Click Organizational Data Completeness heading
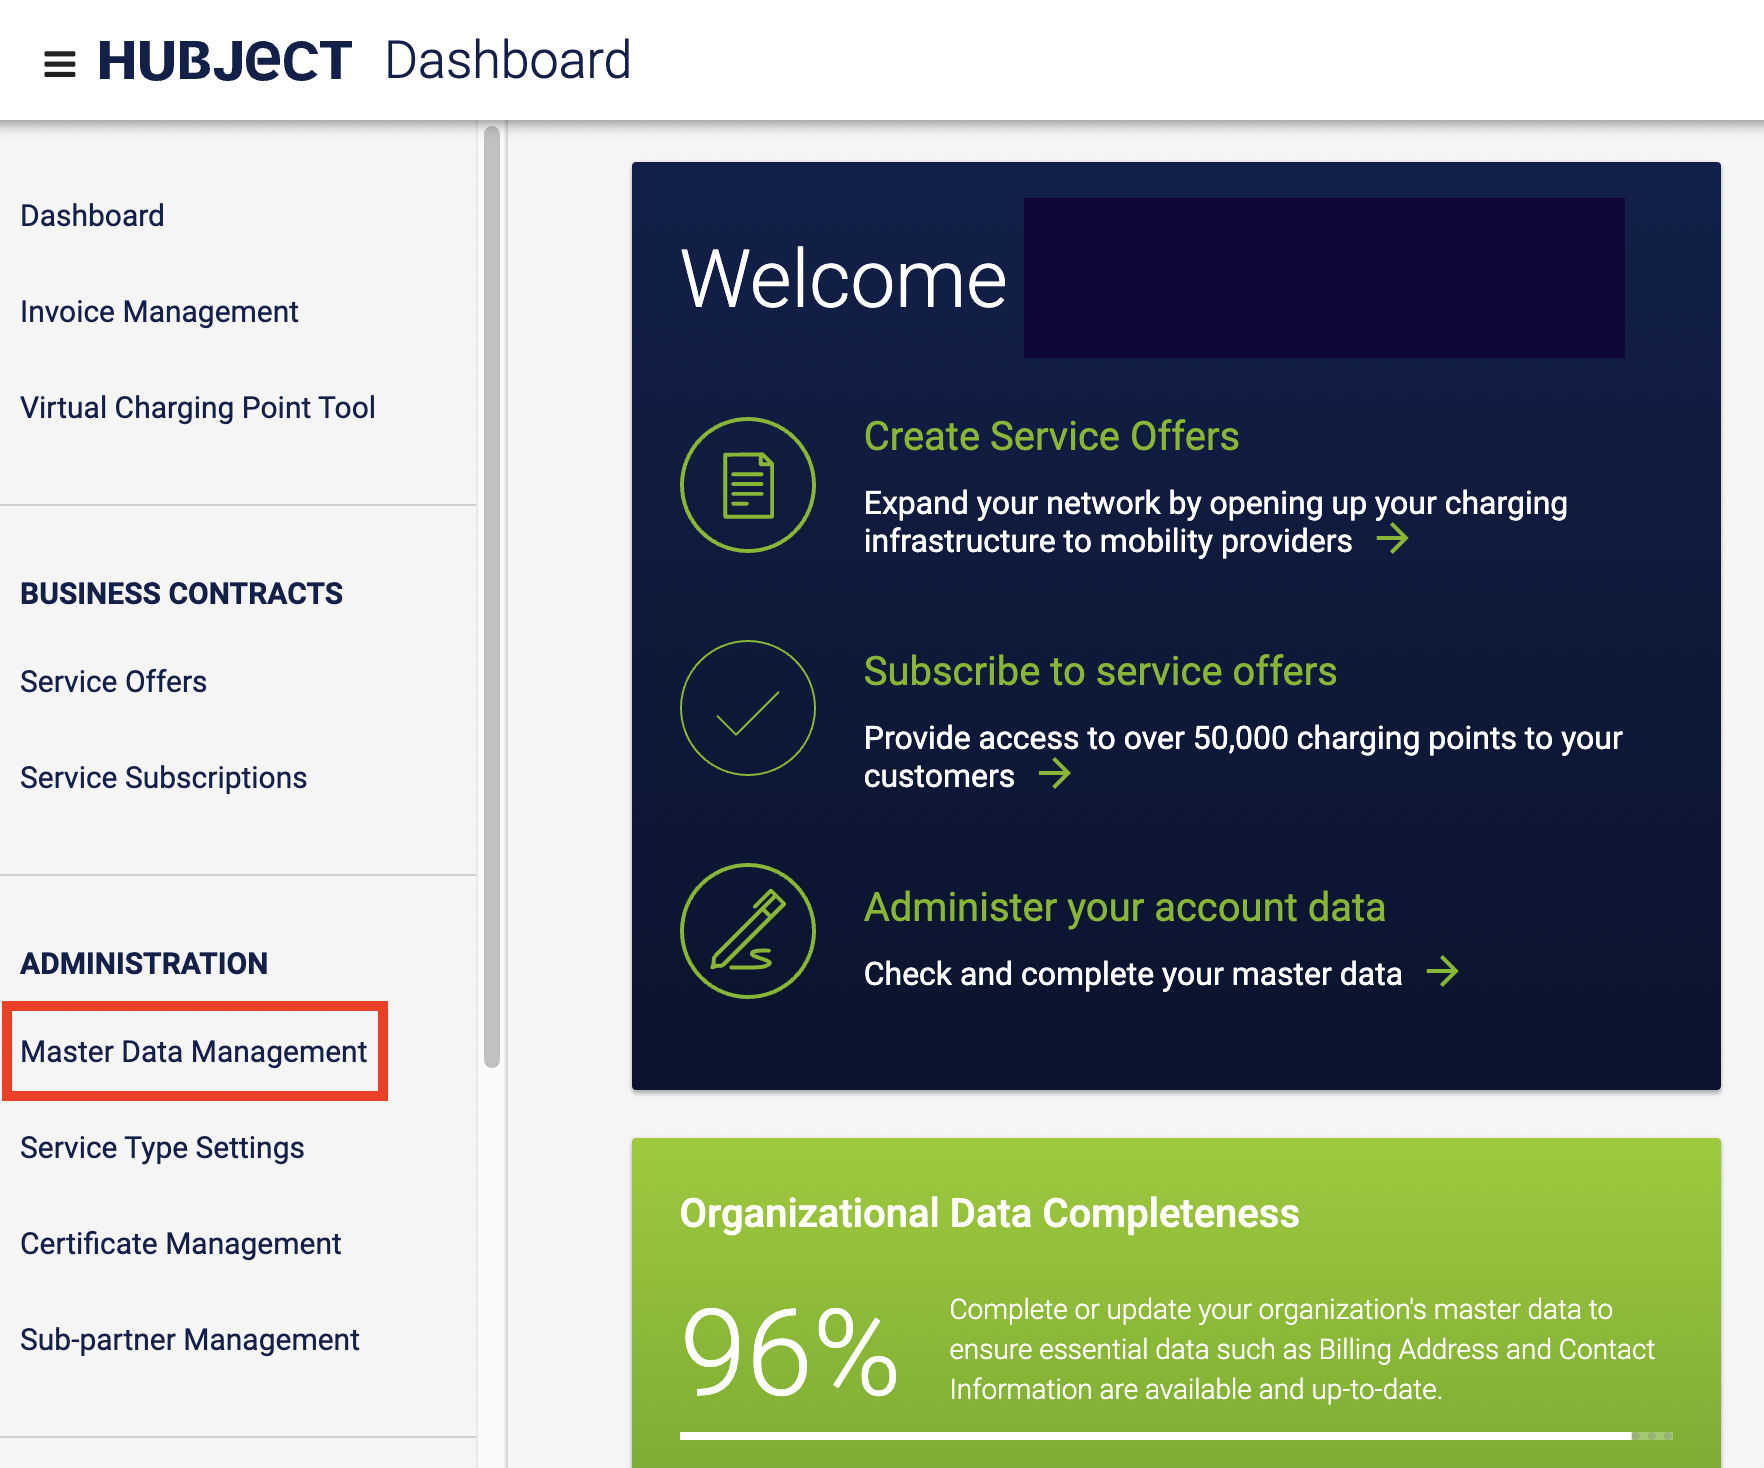 click(x=989, y=1214)
